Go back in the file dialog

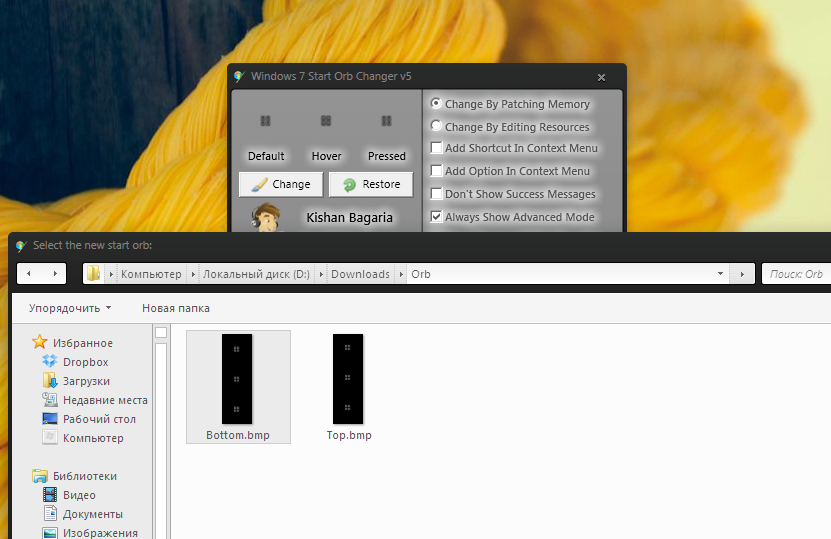point(29,273)
